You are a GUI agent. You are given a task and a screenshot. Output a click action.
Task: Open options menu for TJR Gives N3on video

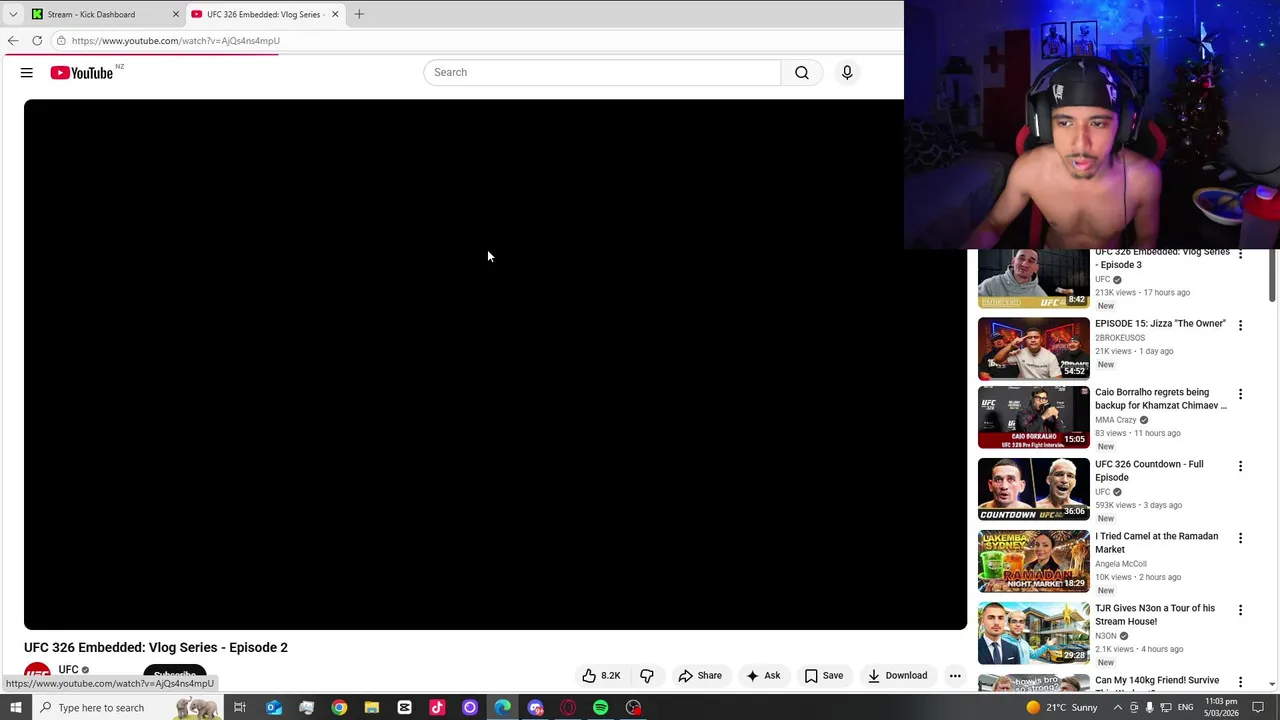click(1240, 611)
